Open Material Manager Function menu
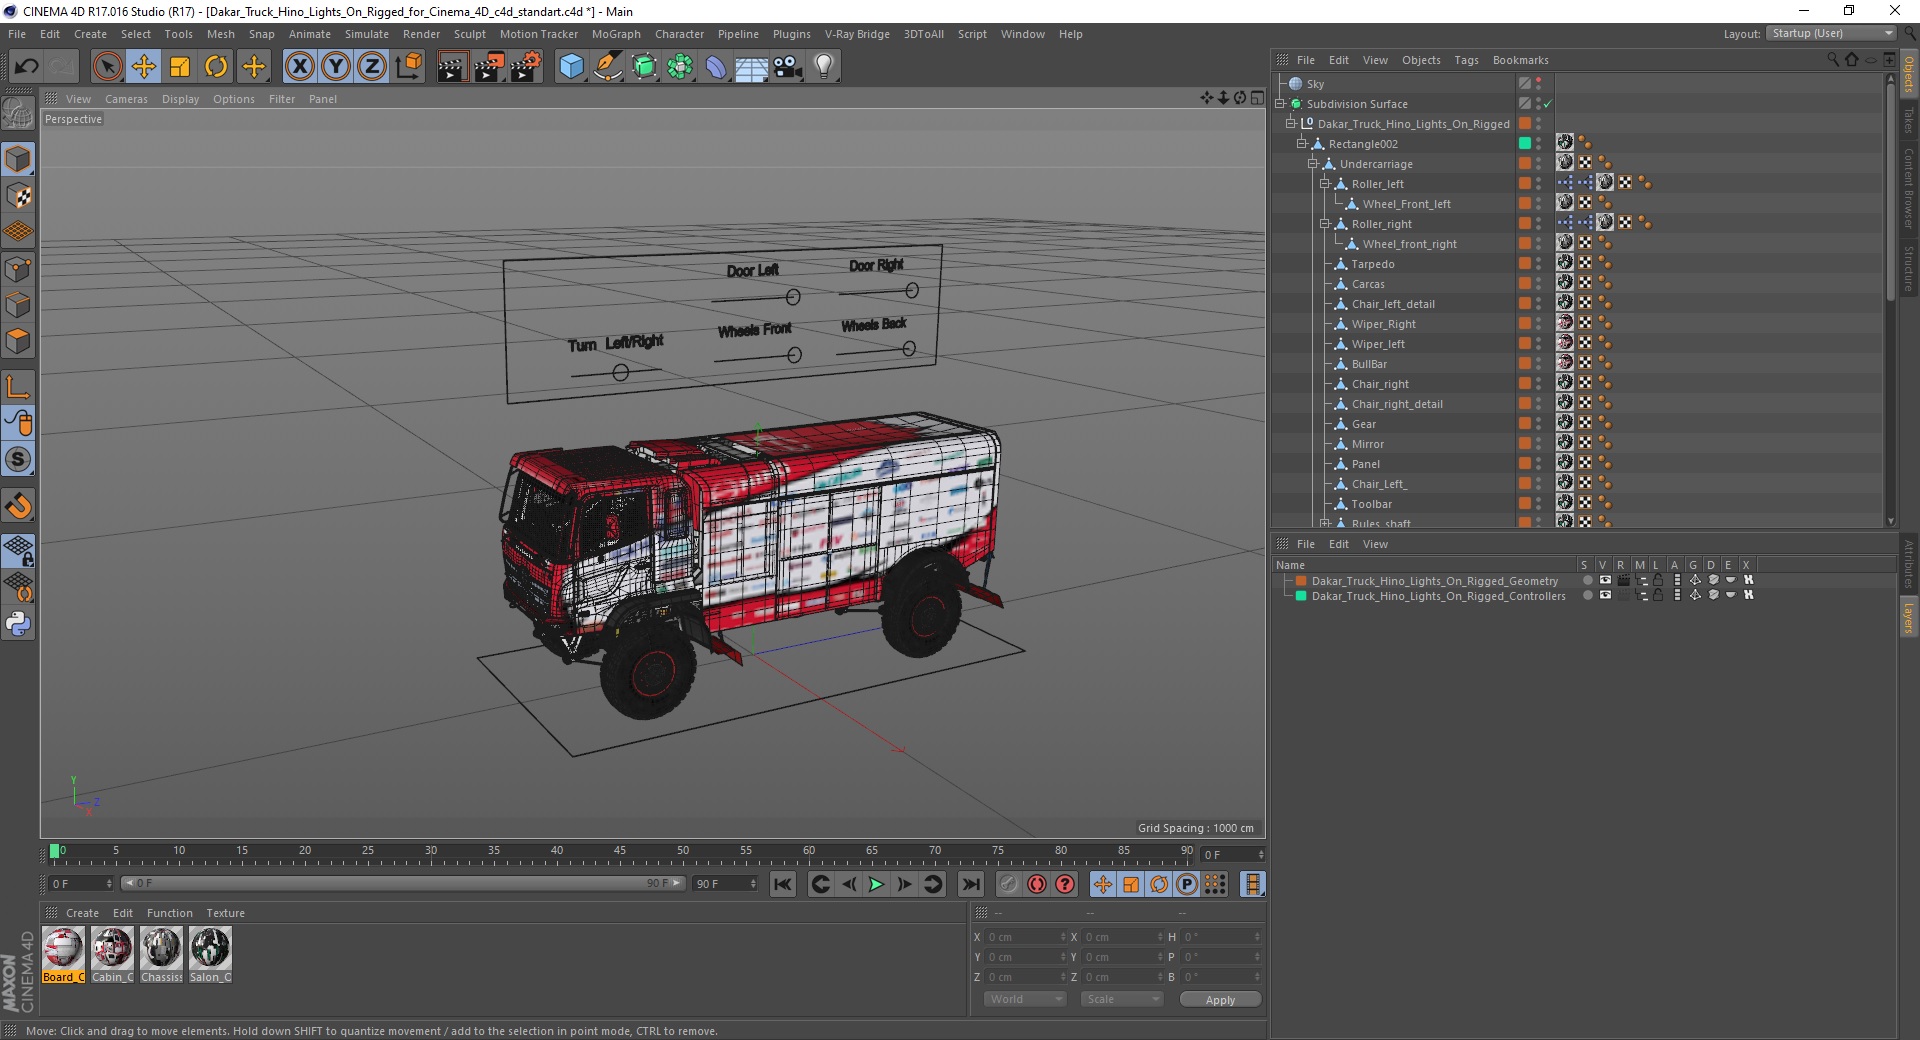Viewport: 1920px width, 1040px height. pos(170,913)
